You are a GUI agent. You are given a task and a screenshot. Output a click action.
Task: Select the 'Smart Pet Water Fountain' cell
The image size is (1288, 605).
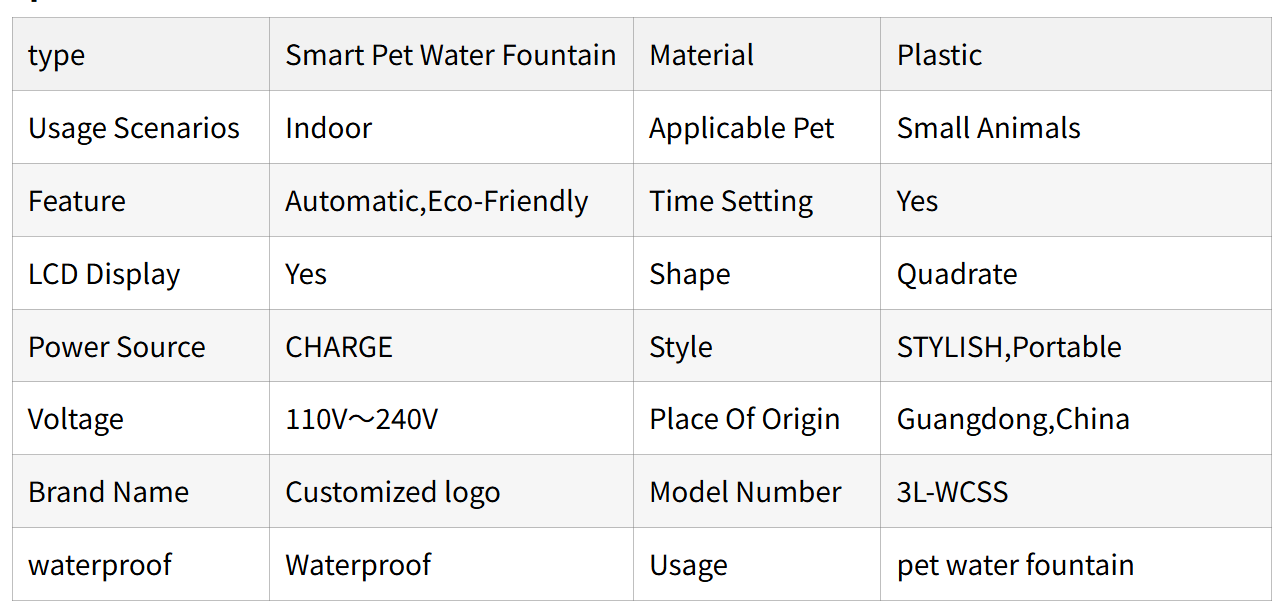[x=450, y=55]
